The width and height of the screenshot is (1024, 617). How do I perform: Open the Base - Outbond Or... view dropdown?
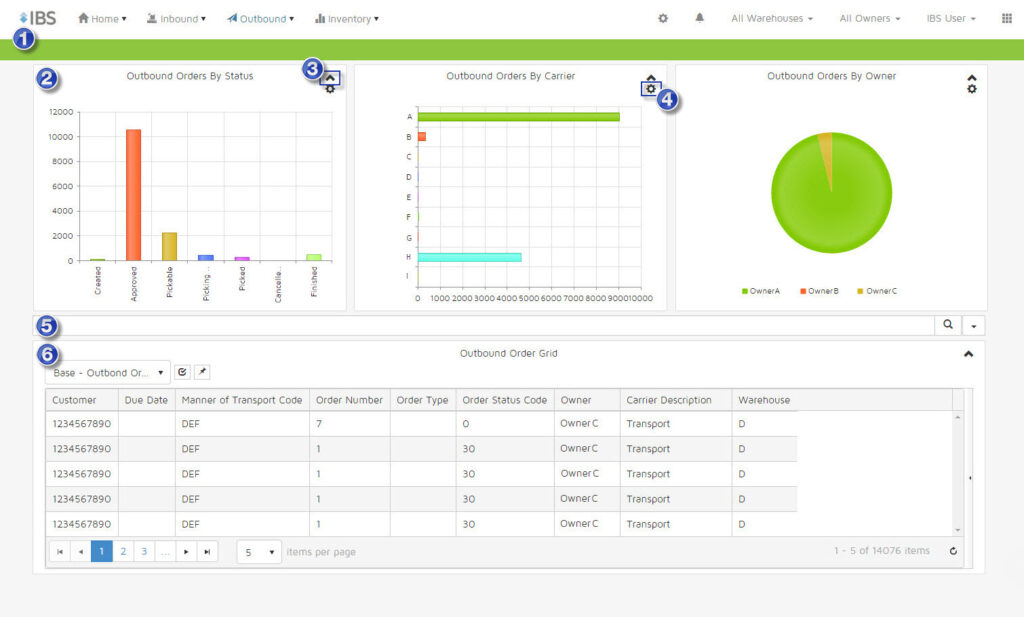pyautogui.click(x=108, y=373)
